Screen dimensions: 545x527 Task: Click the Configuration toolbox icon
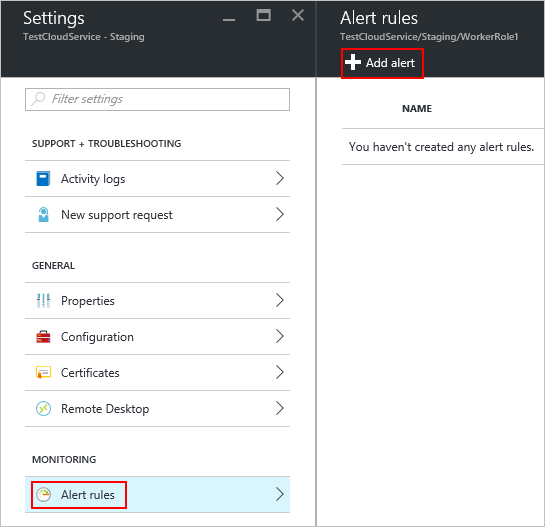43,337
